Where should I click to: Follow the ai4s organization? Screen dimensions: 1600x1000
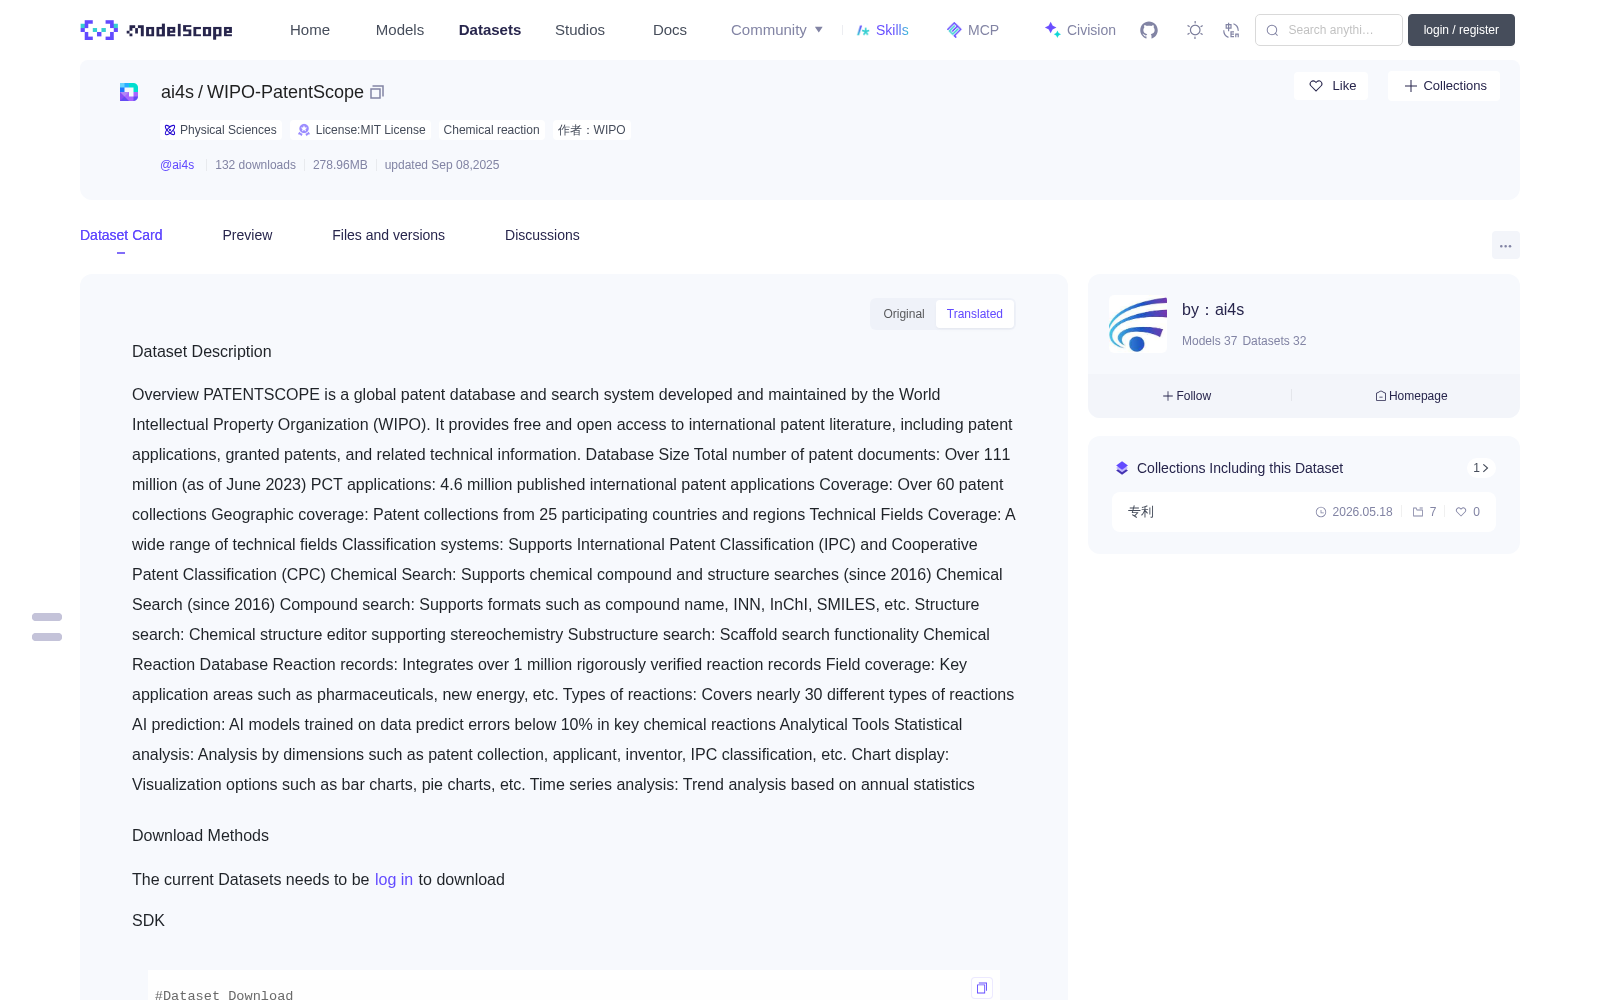[1187, 396]
